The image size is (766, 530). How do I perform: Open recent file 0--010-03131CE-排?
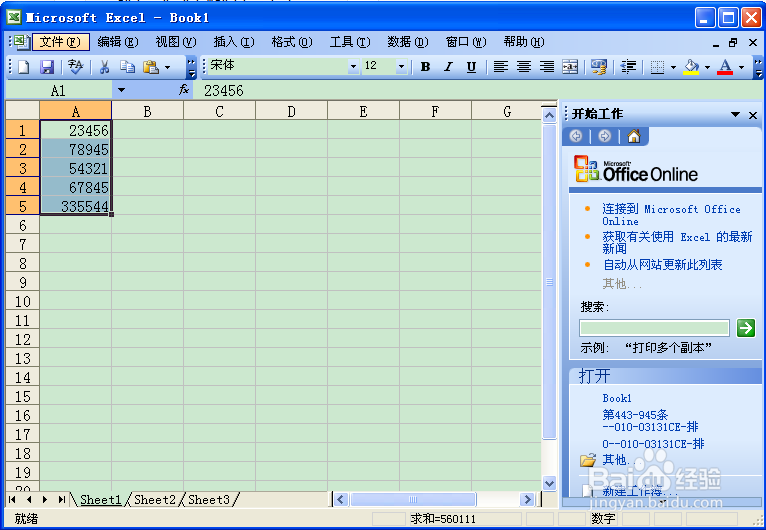653,444
